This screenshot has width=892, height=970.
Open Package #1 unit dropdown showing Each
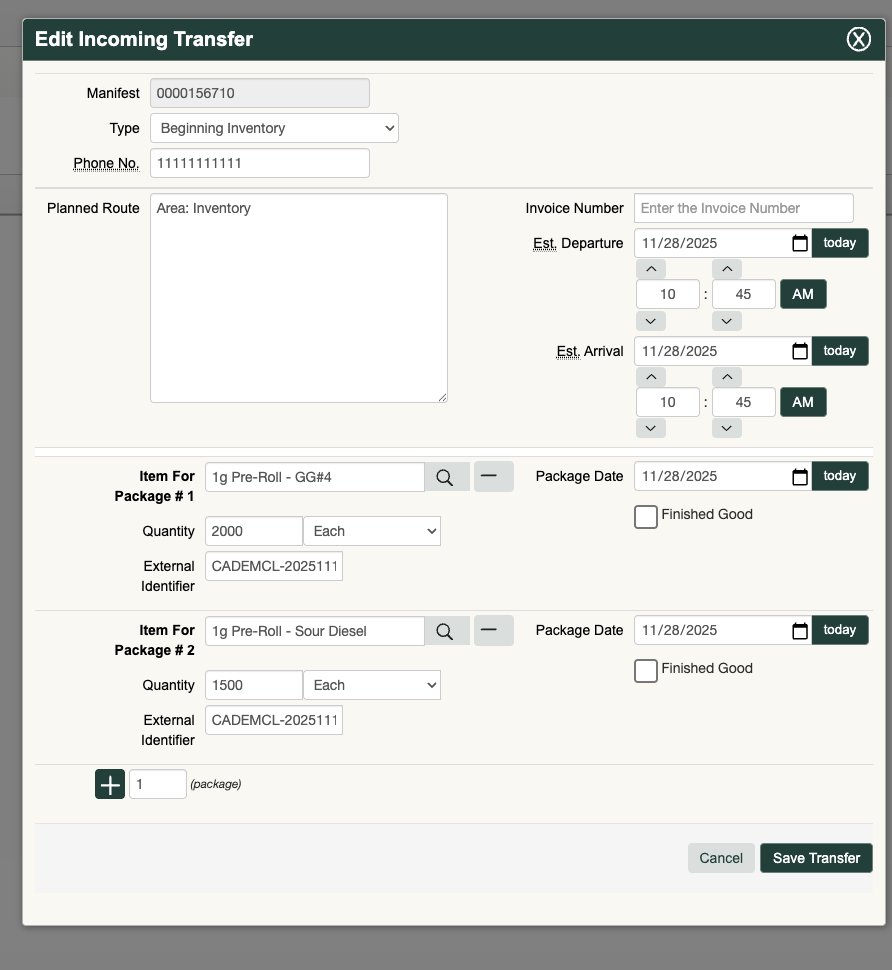(371, 531)
